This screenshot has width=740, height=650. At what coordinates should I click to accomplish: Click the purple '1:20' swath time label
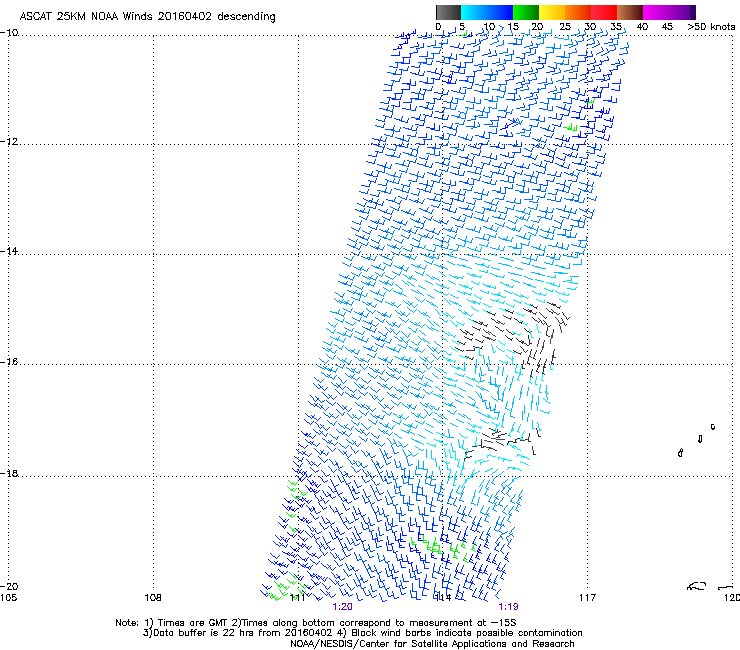point(343,607)
